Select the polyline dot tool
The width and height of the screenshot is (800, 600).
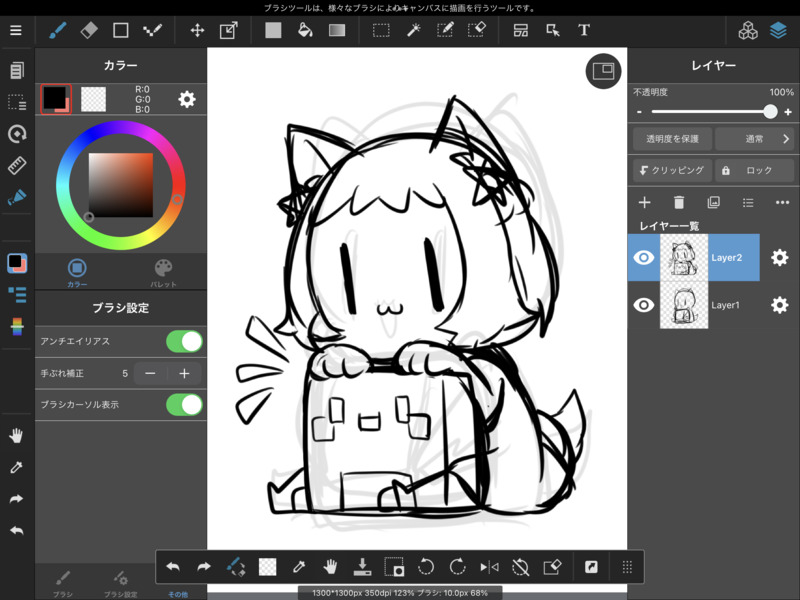click(152, 31)
